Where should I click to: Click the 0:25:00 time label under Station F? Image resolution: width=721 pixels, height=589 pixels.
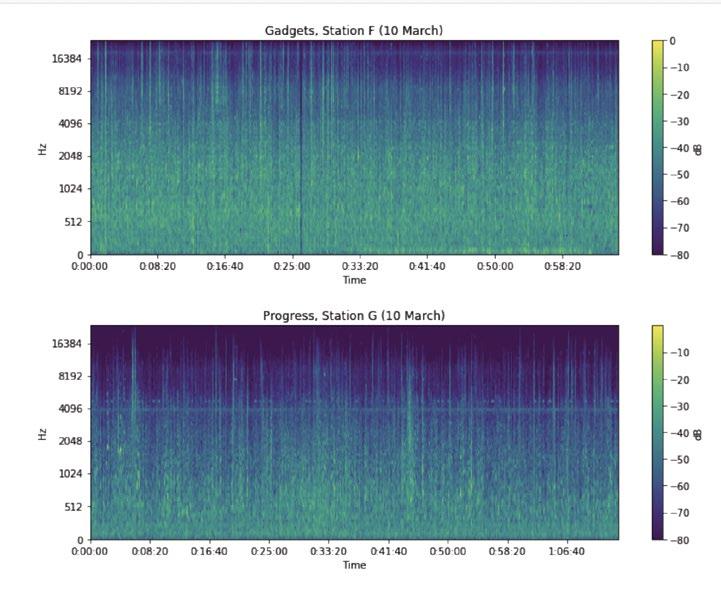[292, 267]
